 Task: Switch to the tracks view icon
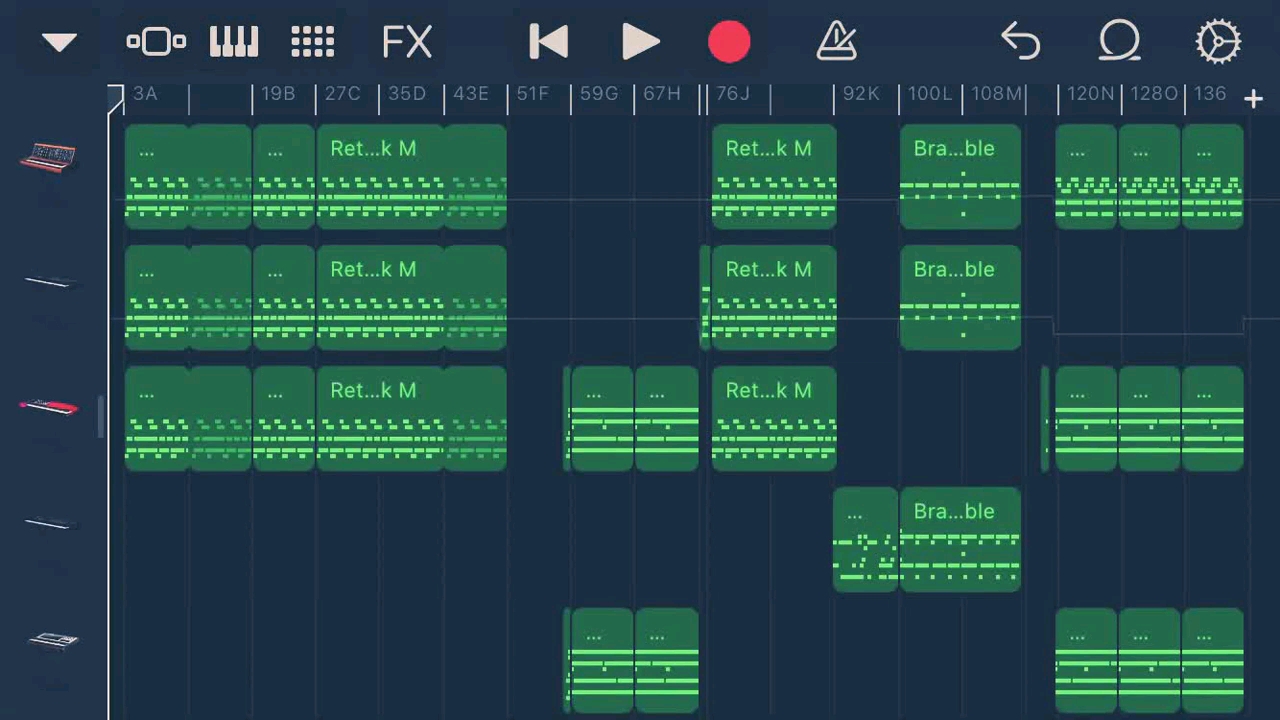coord(156,42)
